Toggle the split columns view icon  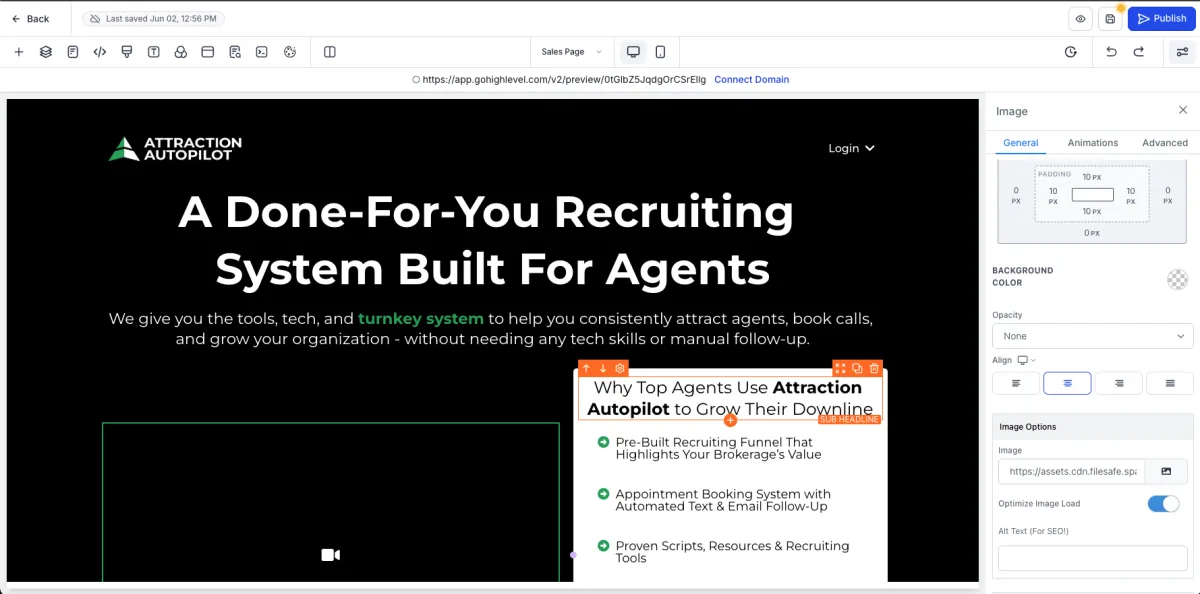pyautogui.click(x=330, y=52)
